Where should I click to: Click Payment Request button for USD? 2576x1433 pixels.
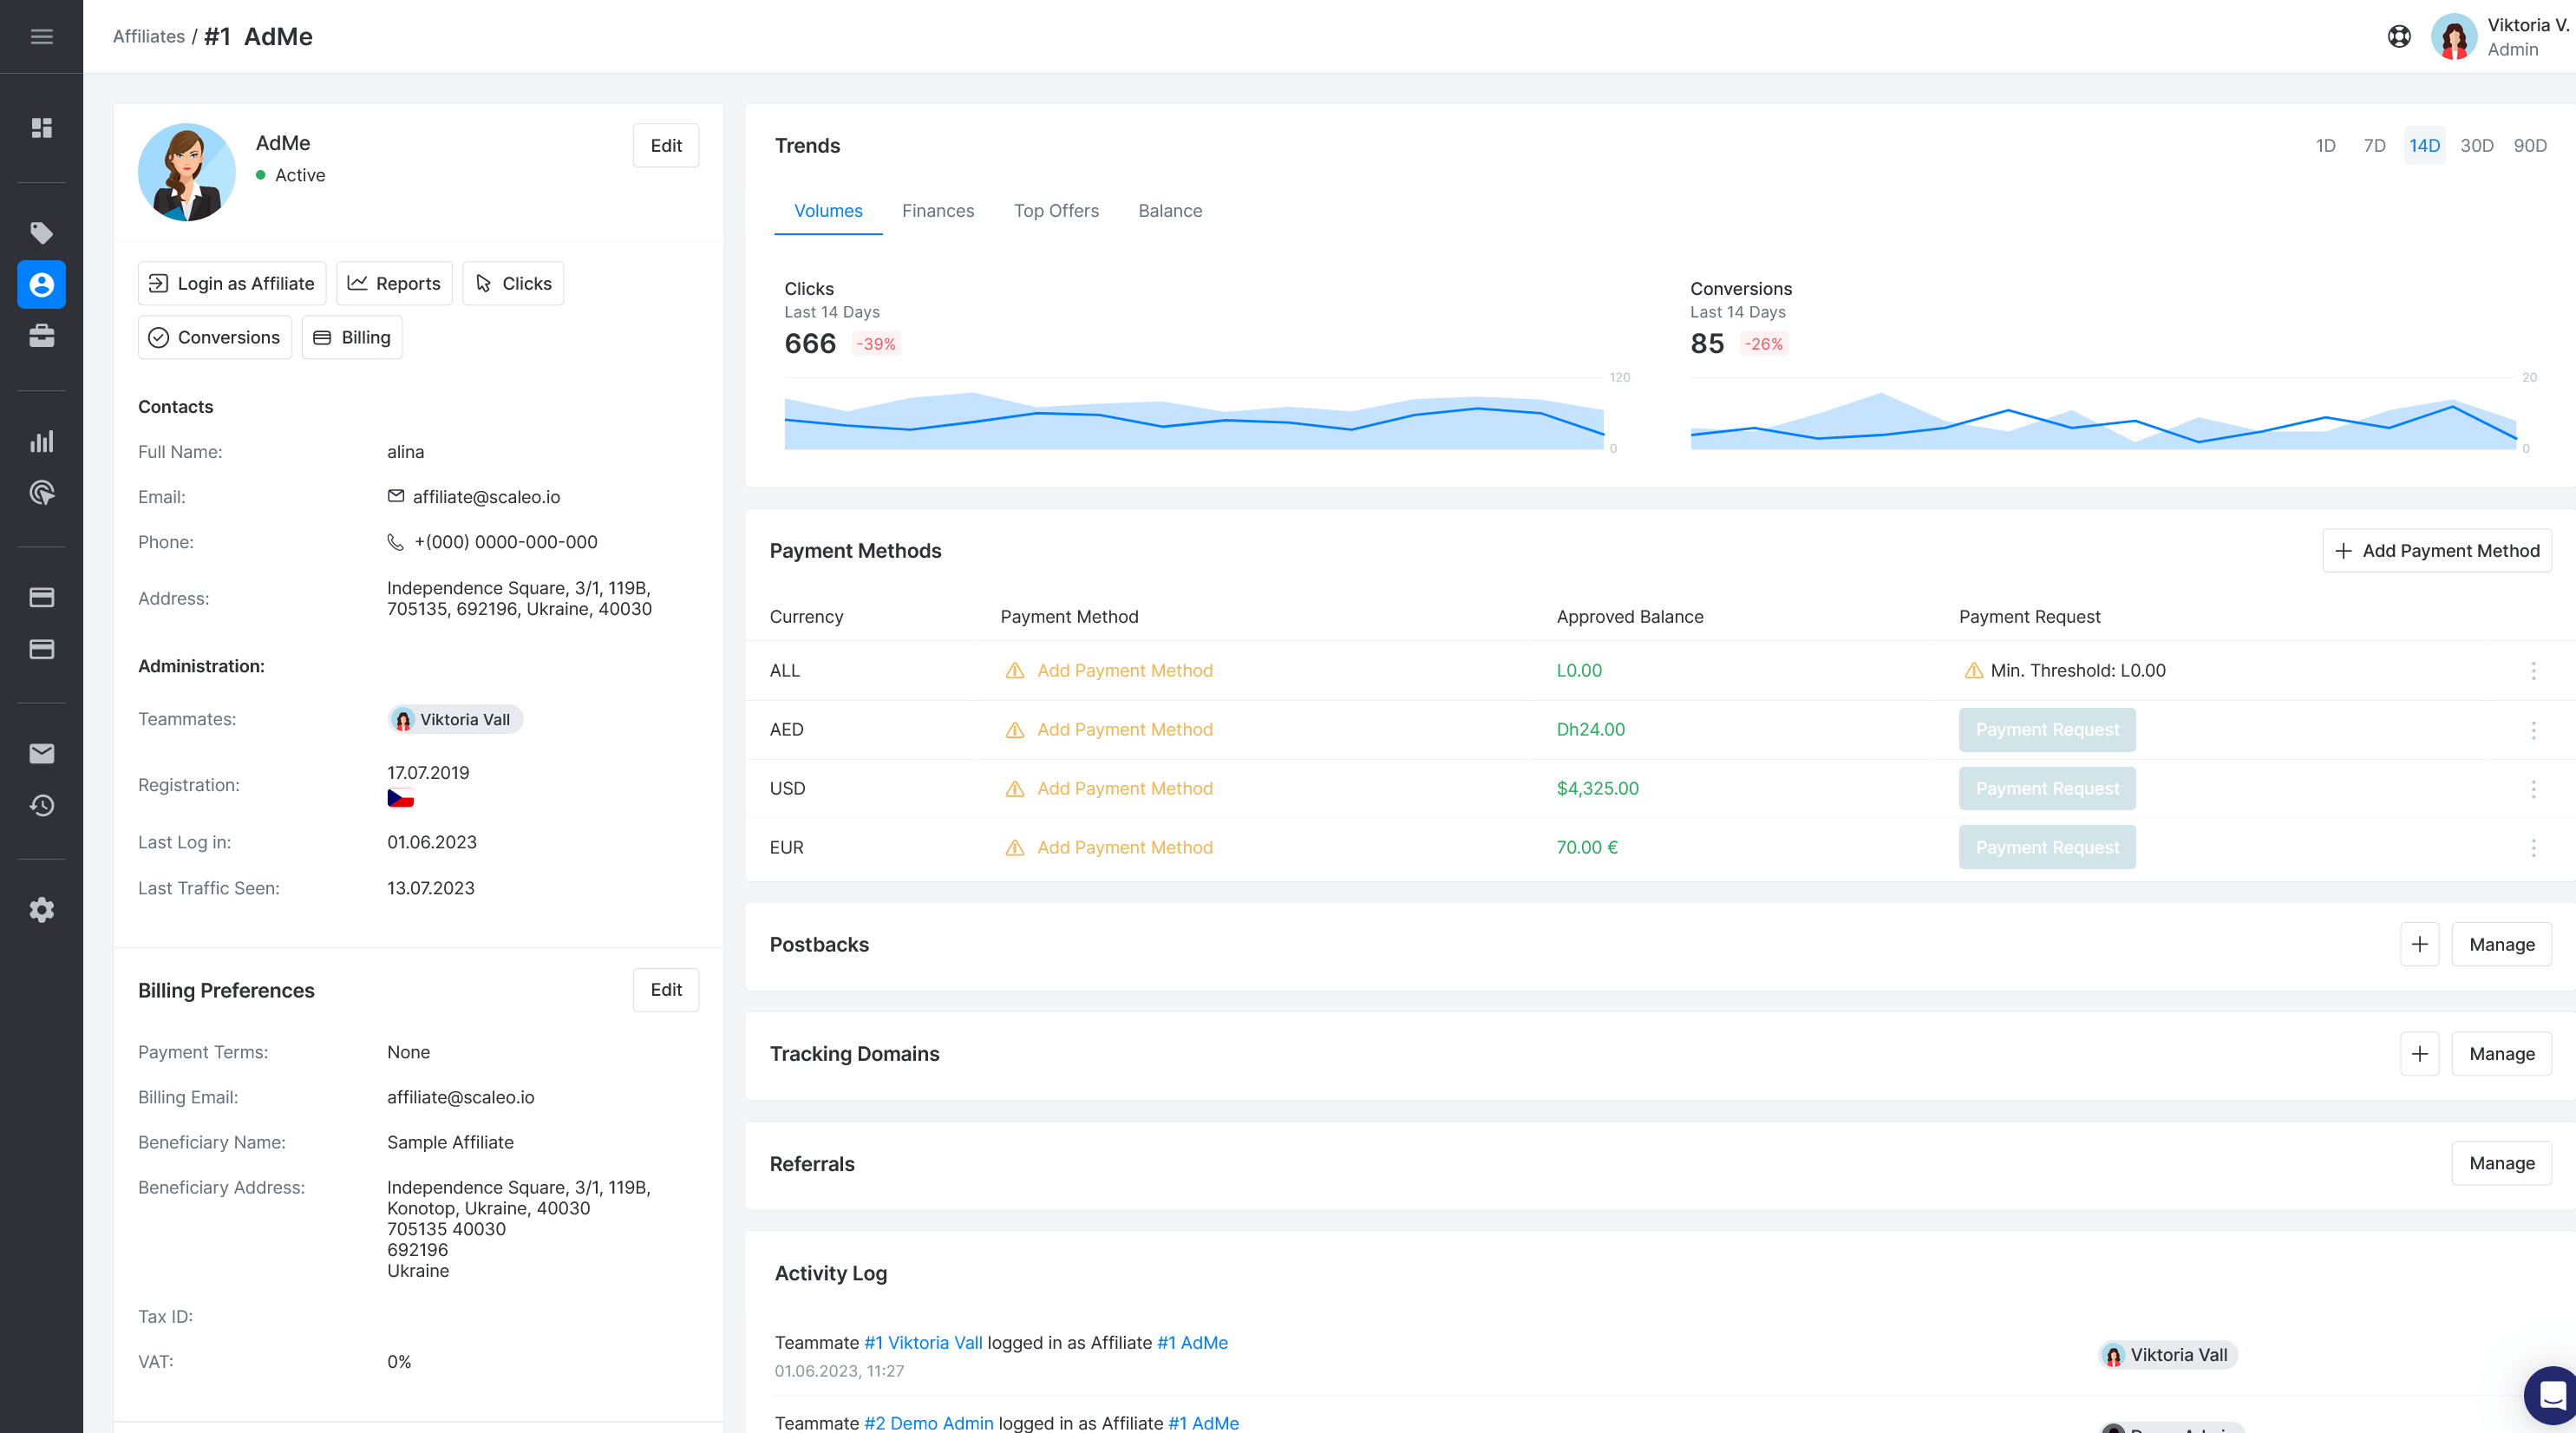(x=2047, y=787)
